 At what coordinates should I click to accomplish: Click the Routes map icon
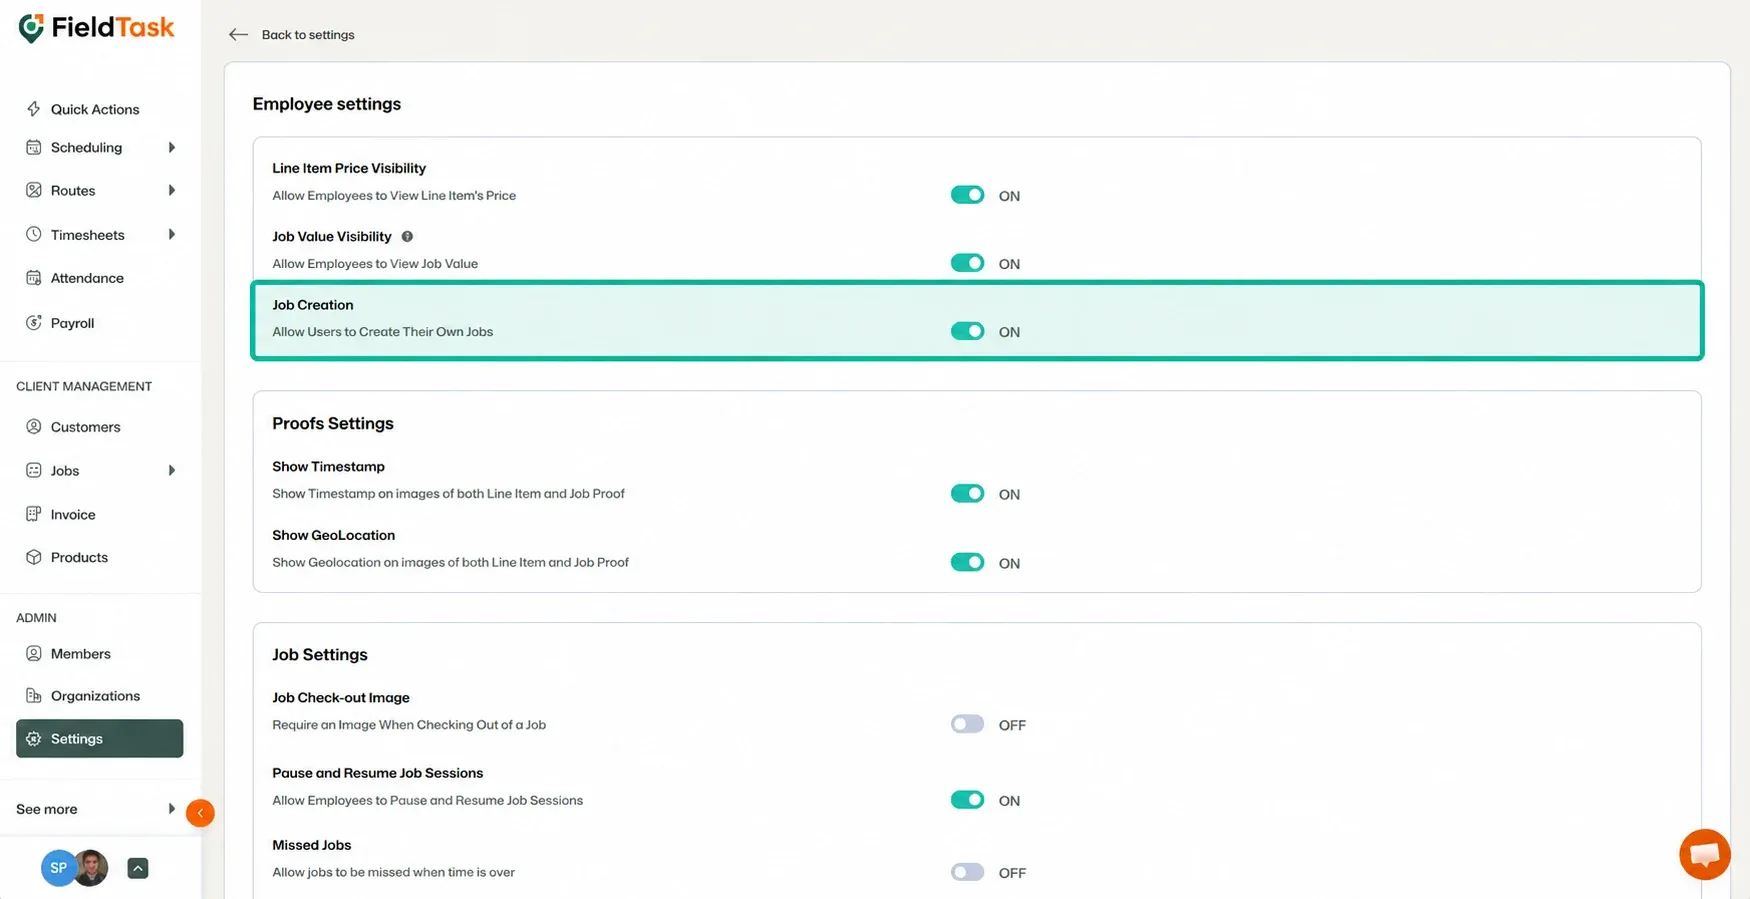[34, 190]
